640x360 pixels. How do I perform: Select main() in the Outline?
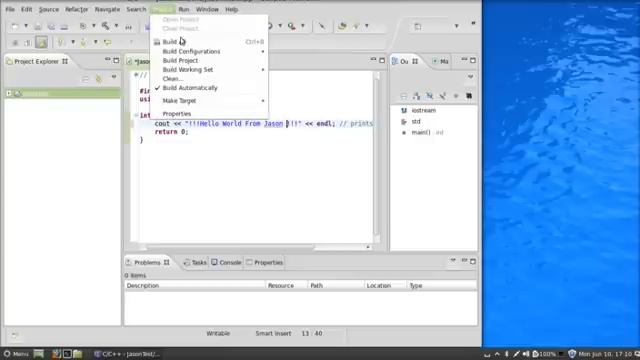421,133
